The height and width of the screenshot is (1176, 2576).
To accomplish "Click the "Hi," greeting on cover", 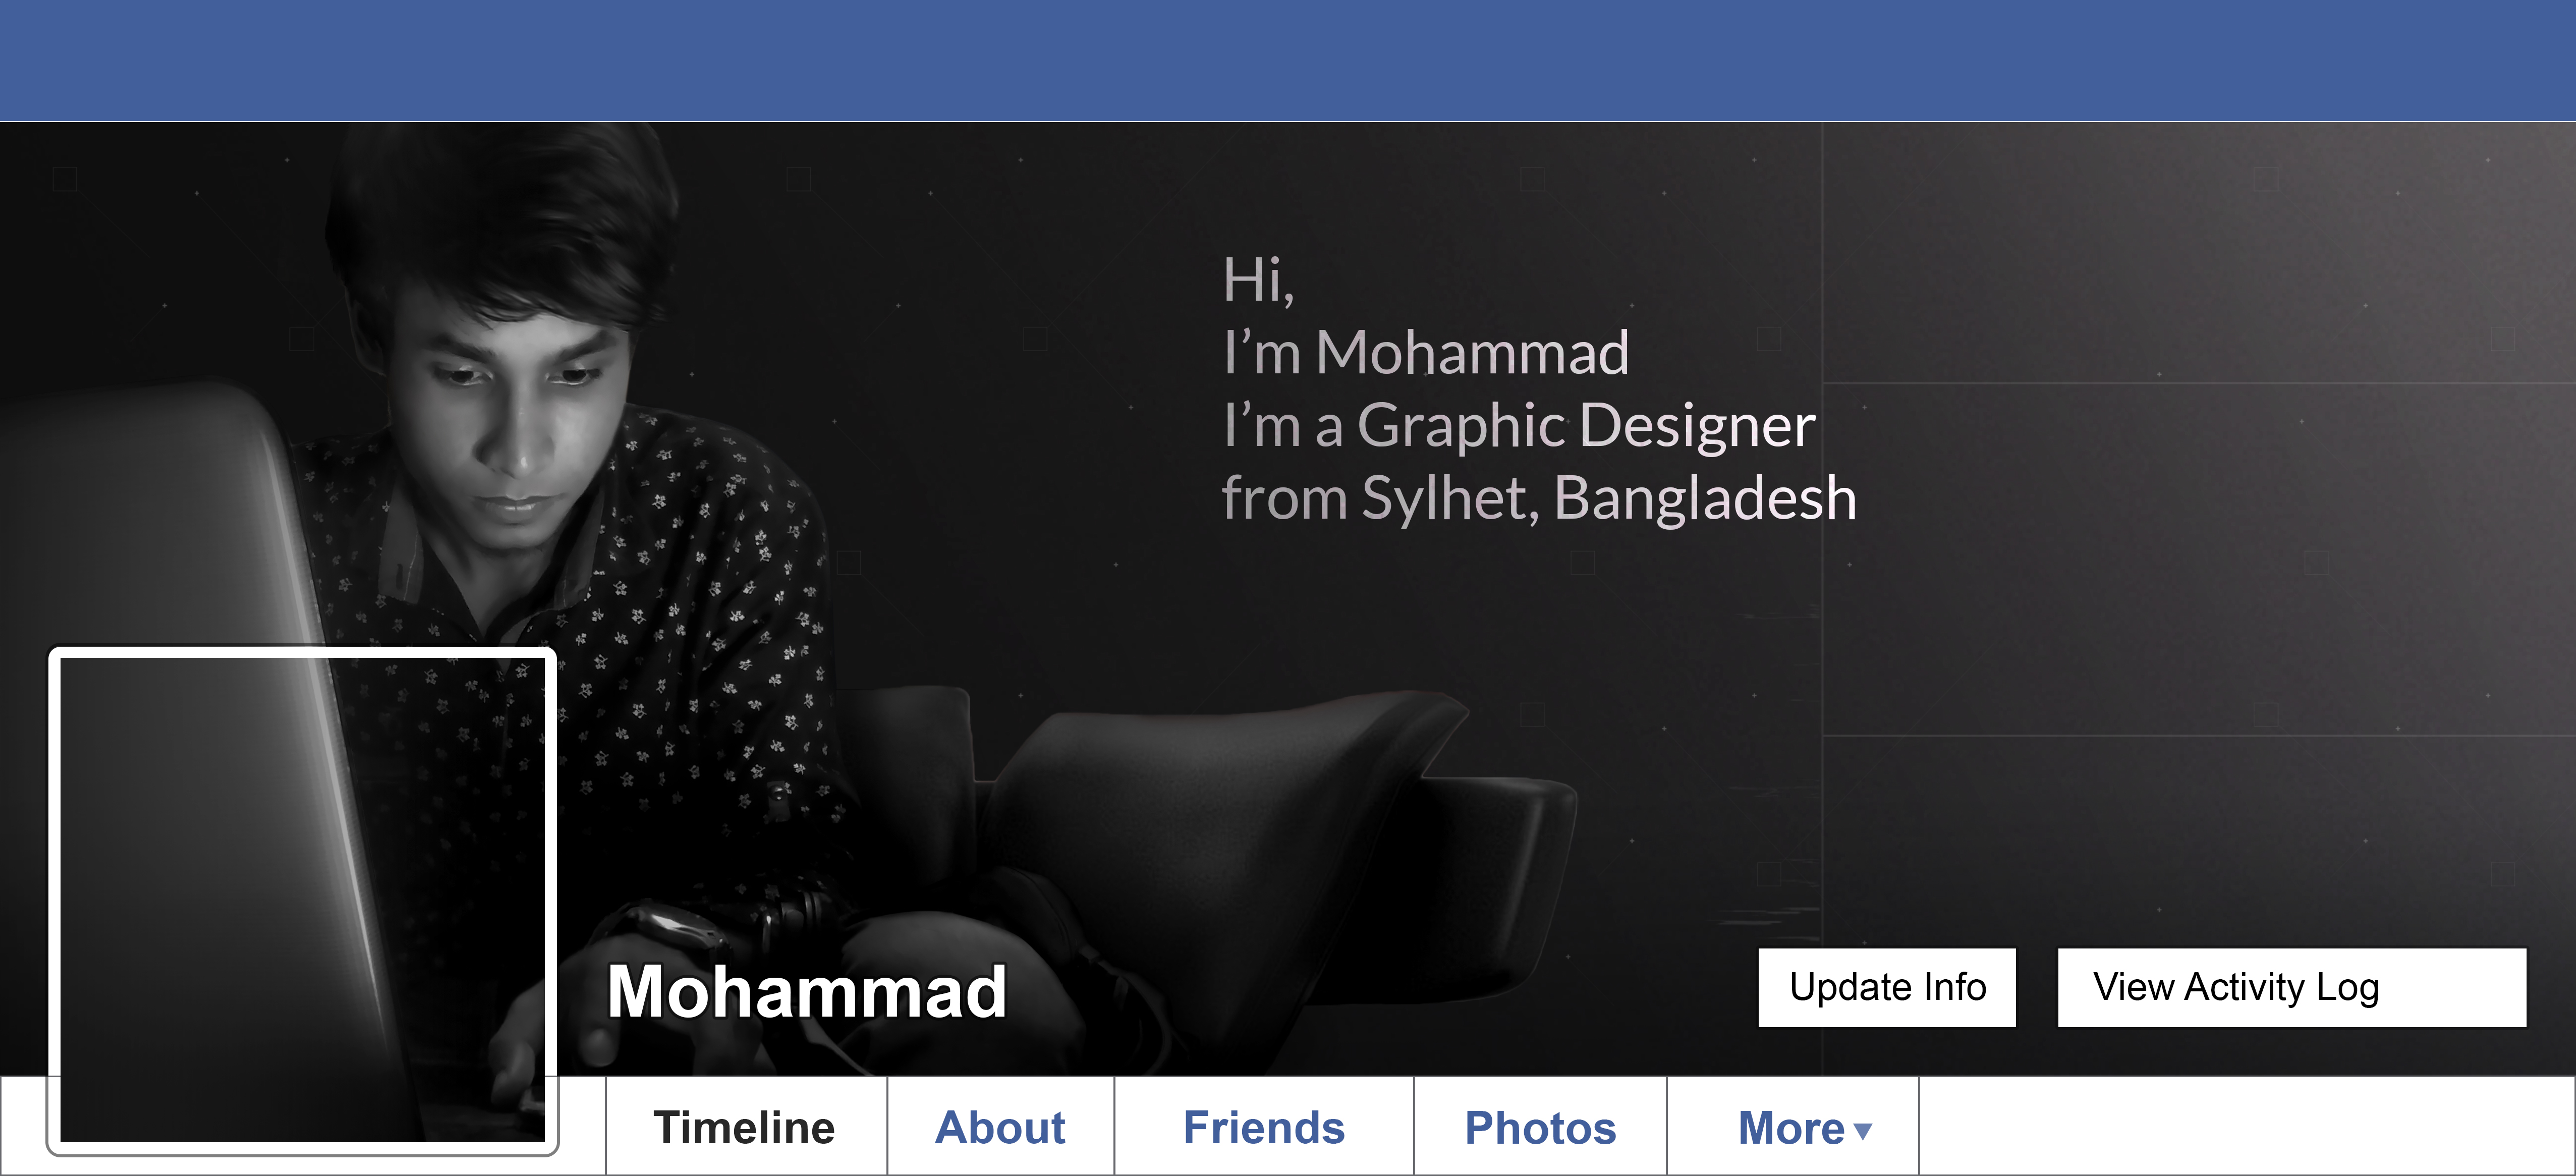I will [1258, 280].
